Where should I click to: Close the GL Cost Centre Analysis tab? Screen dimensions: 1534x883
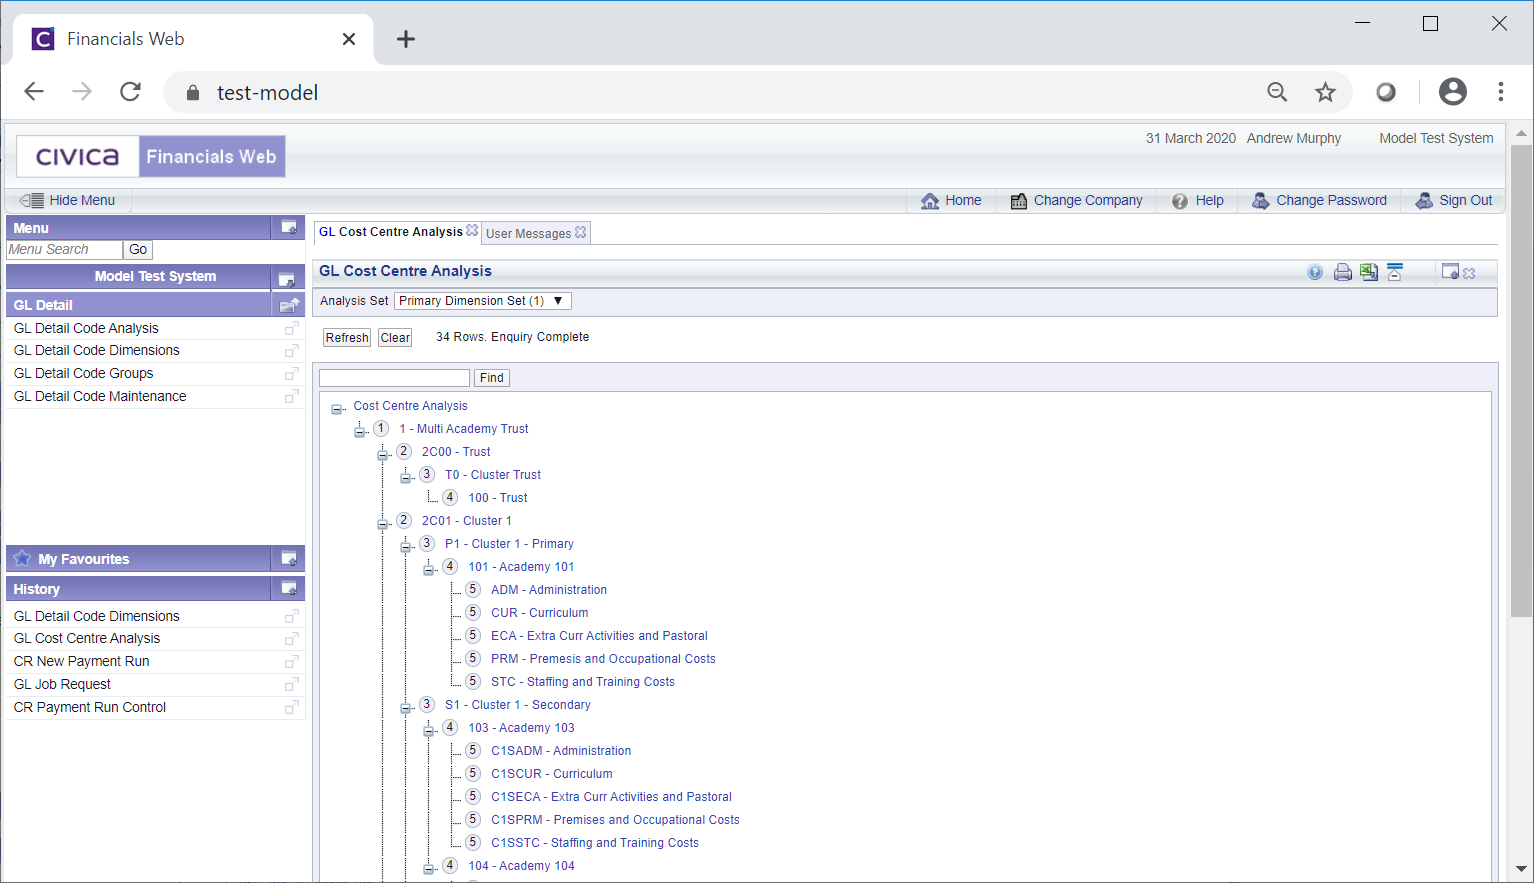472,230
